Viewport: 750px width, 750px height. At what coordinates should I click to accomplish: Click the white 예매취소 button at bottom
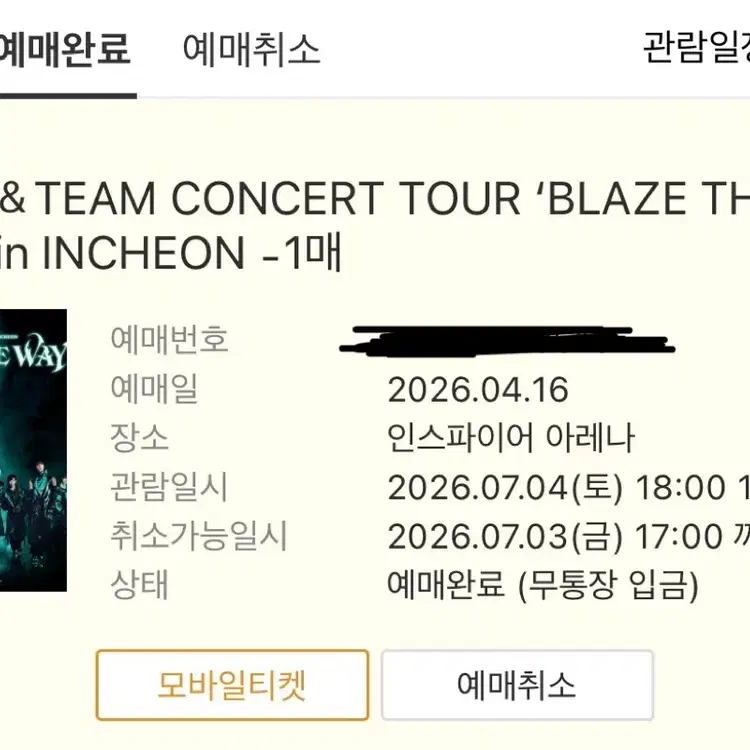[517, 685]
